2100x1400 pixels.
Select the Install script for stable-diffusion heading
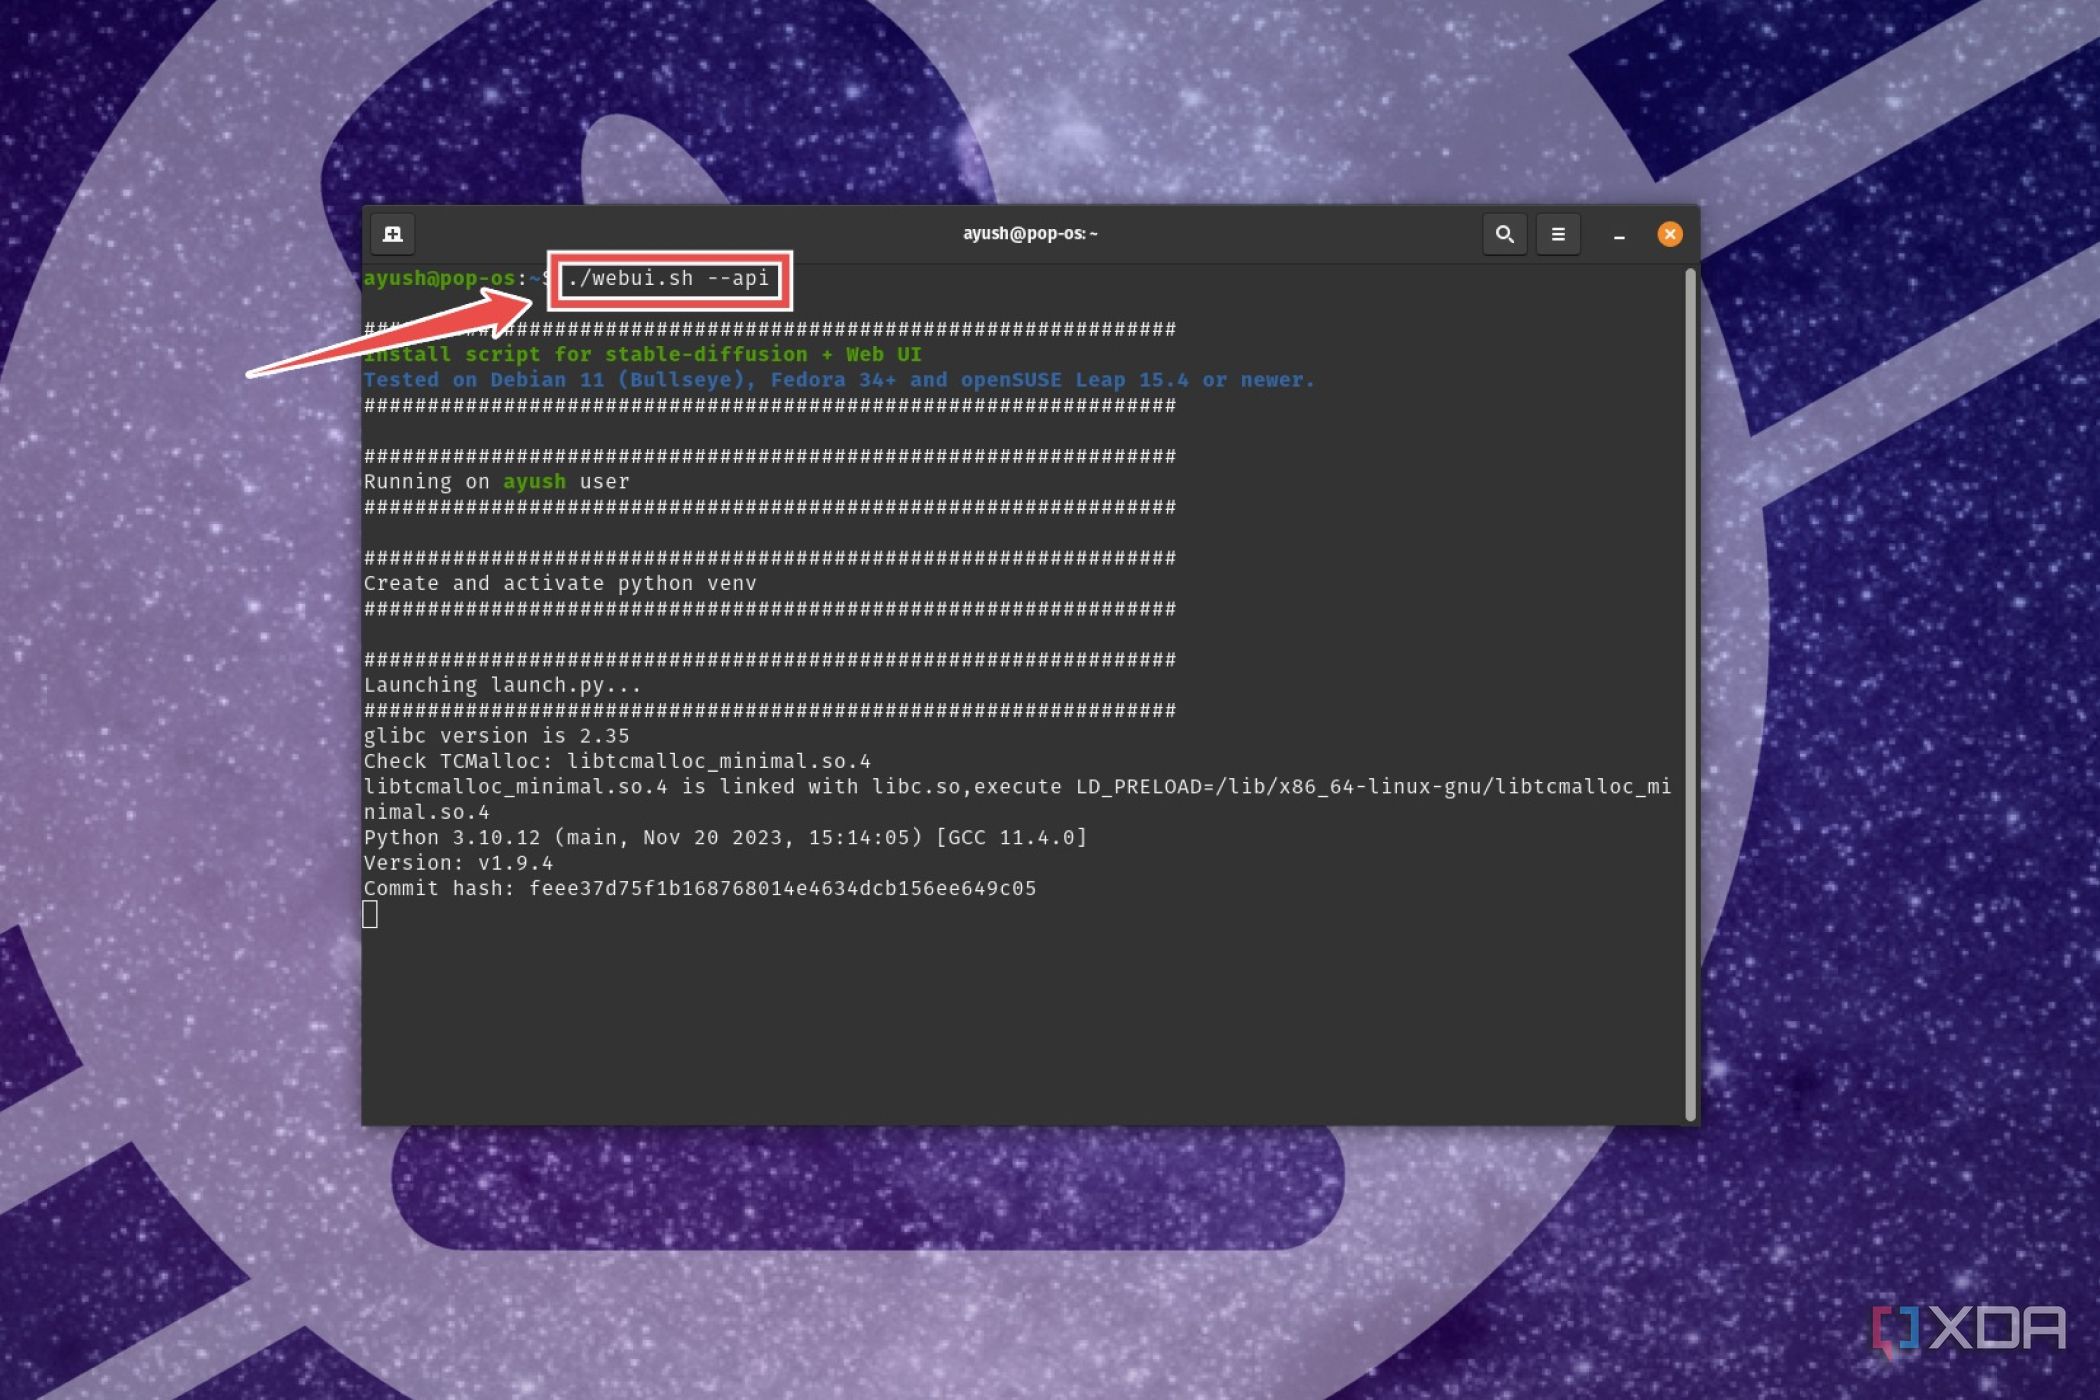click(x=642, y=353)
